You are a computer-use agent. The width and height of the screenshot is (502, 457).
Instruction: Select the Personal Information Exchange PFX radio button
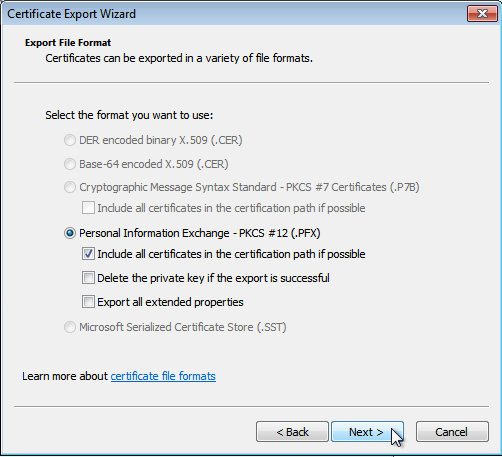coord(70,233)
